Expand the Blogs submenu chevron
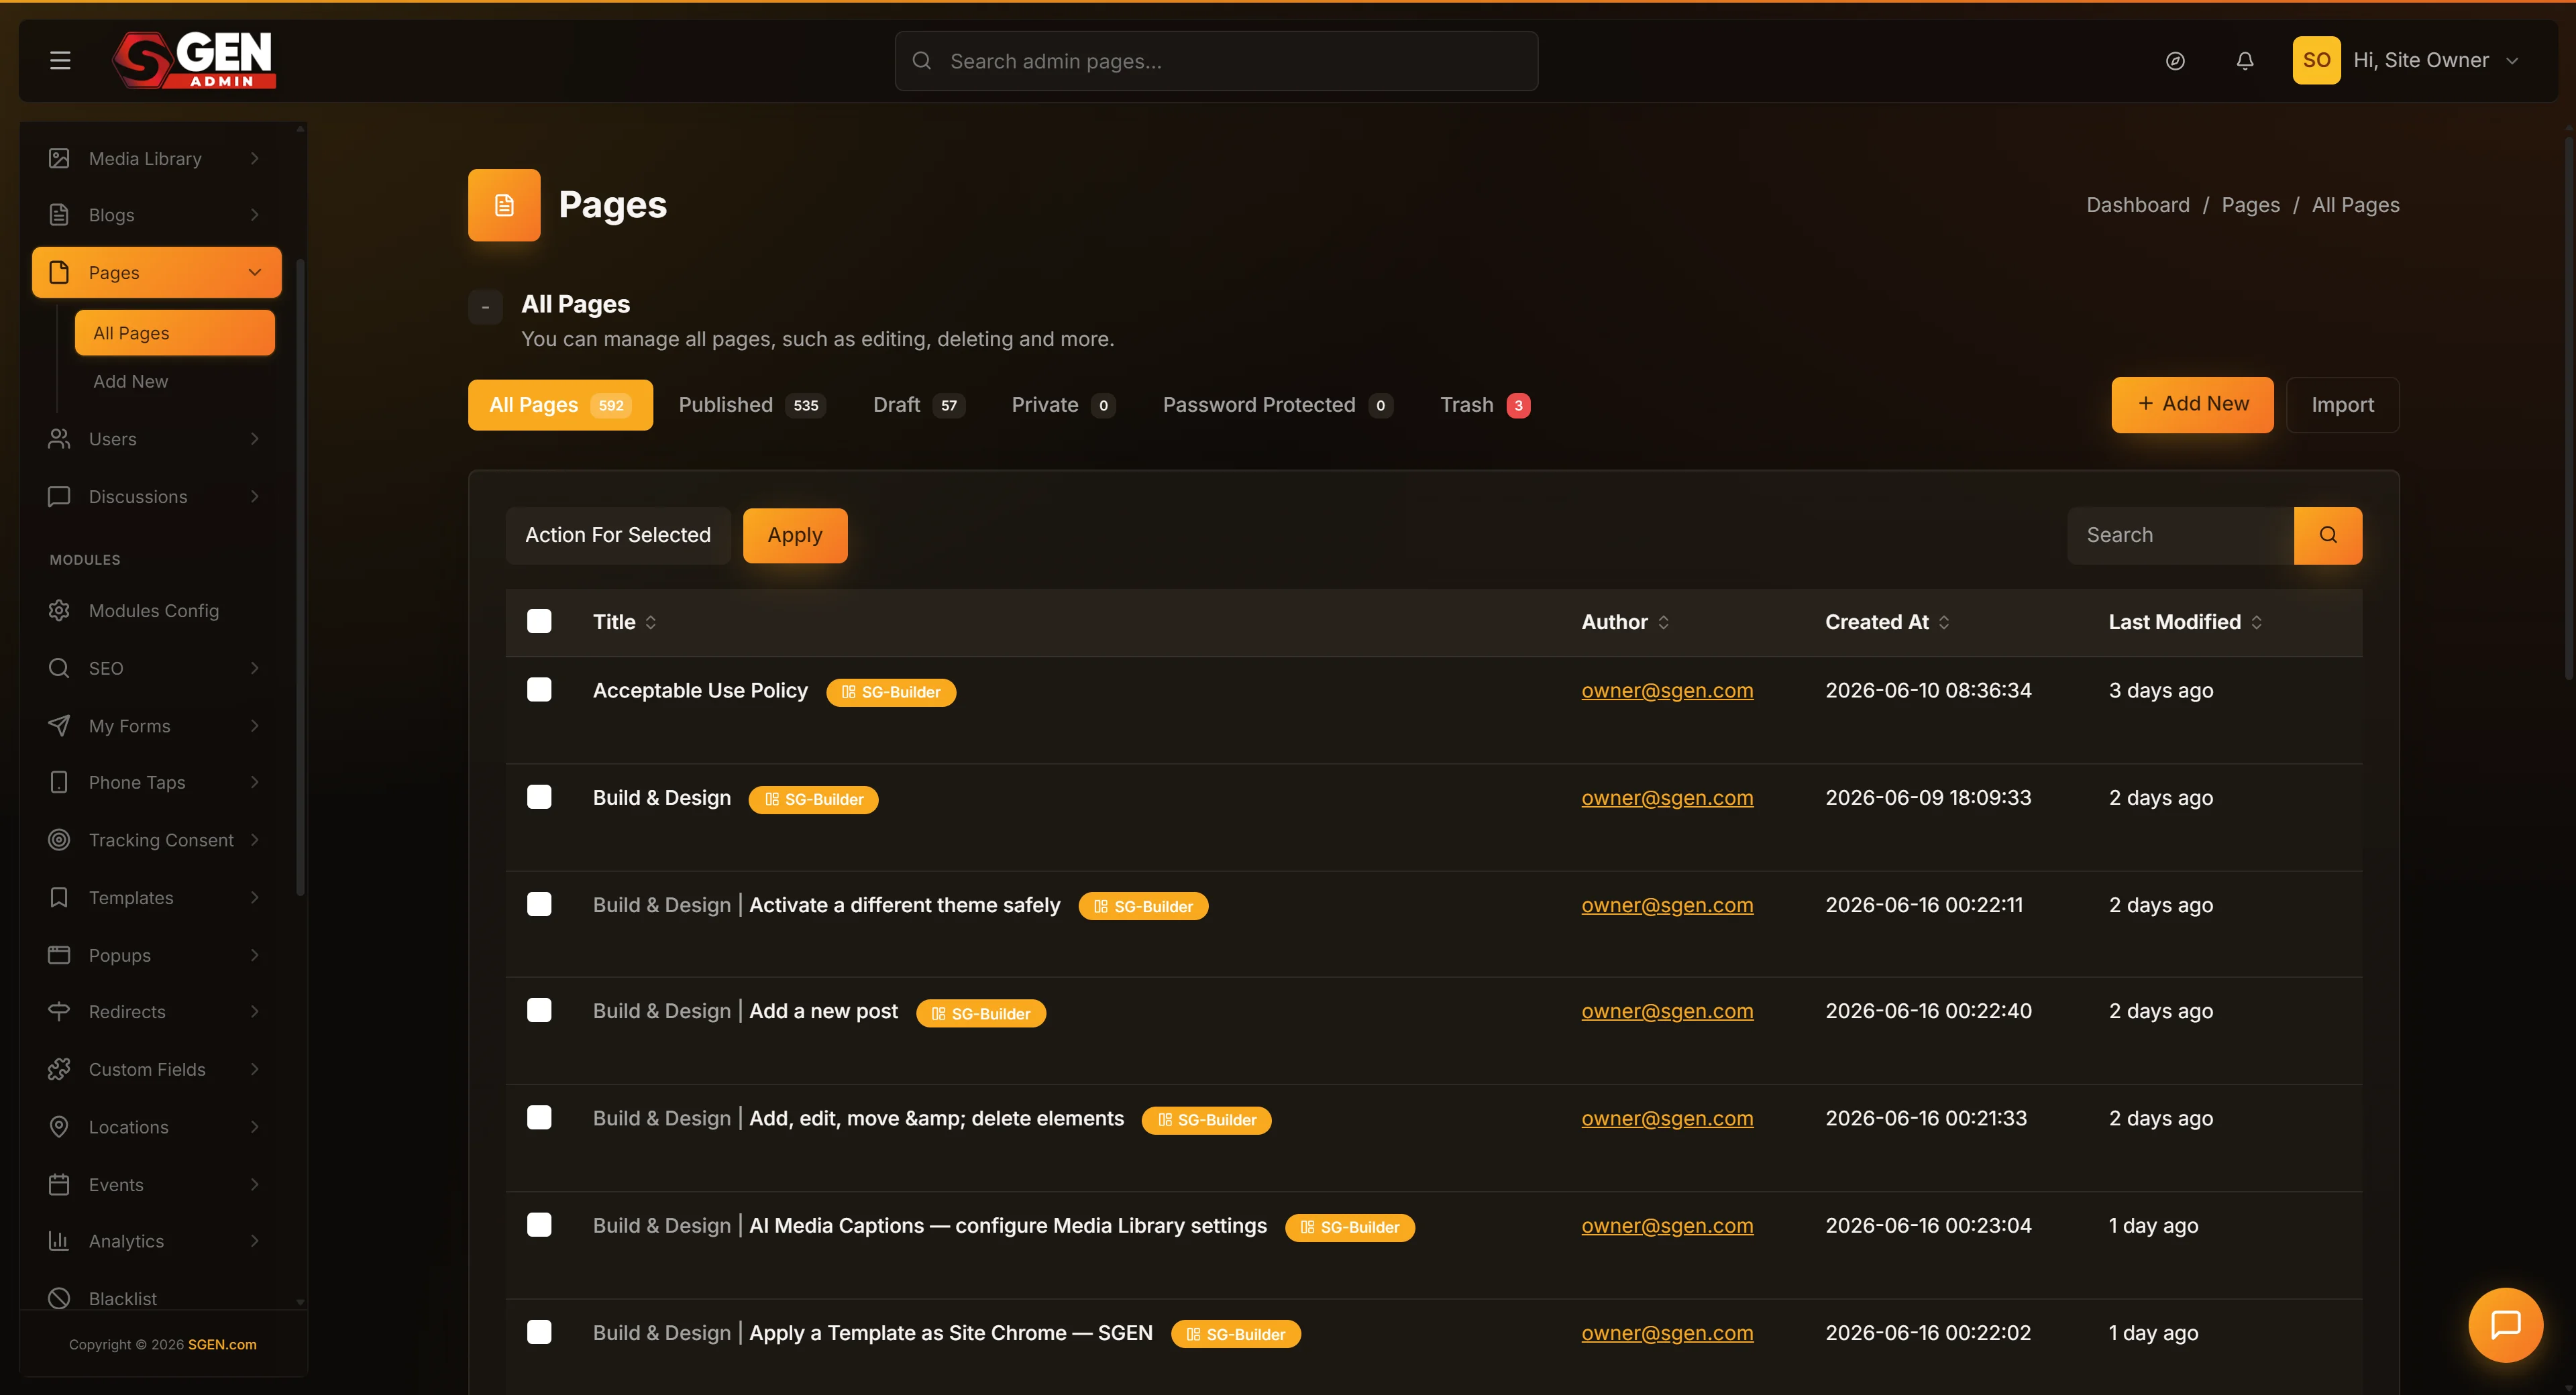 (x=255, y=215)
